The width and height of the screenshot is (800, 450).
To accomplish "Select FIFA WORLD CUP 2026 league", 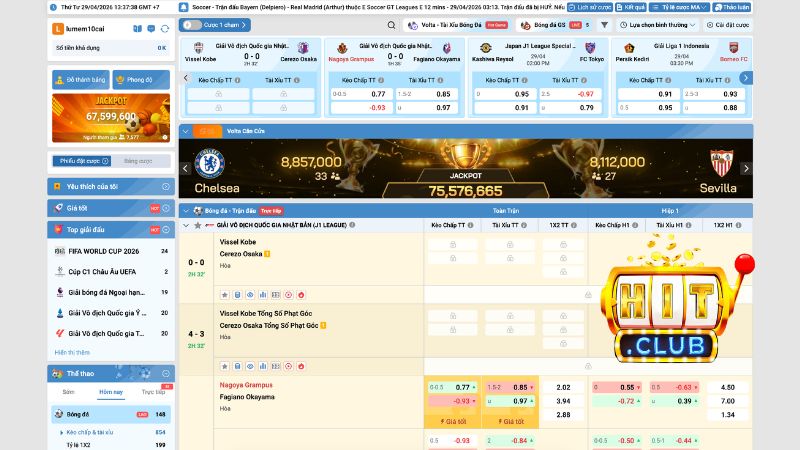I will tap(111, 251).
